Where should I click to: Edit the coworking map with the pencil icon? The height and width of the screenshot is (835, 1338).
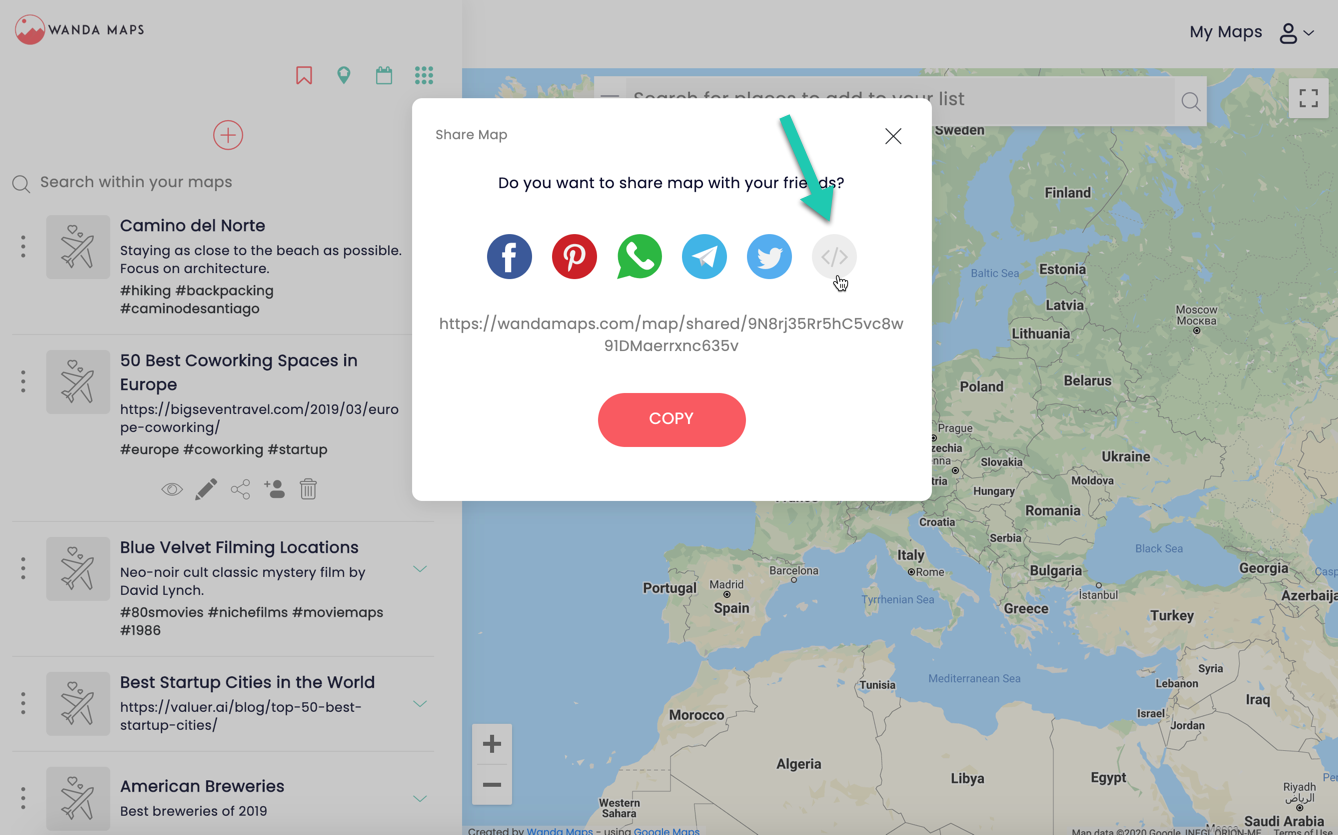point(206,489)
